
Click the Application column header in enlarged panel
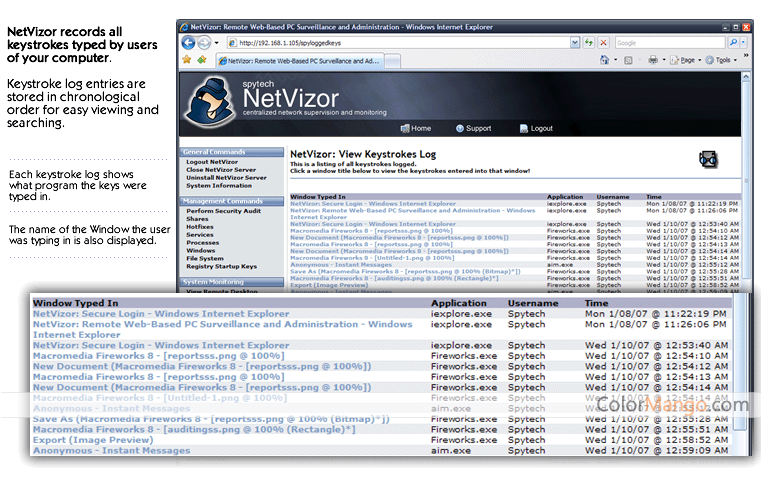459,303
